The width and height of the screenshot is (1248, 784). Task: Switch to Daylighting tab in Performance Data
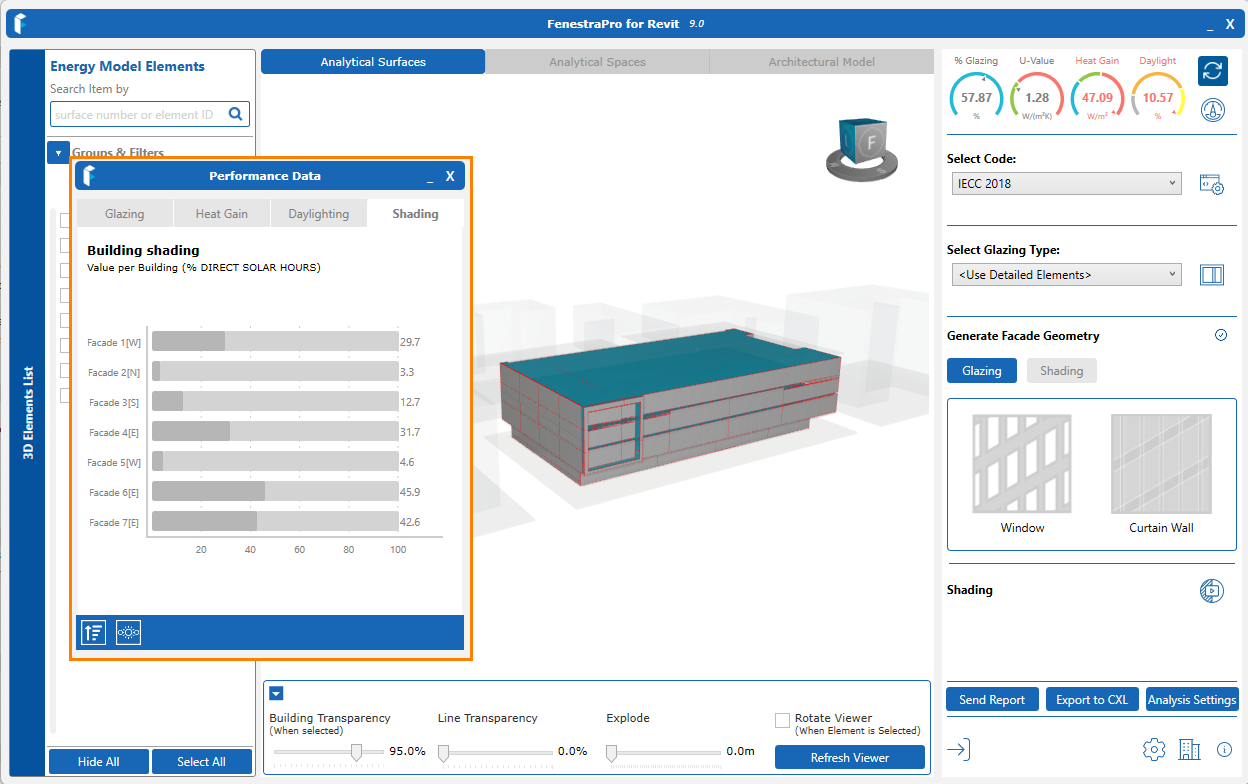click(x=319, y=214)
